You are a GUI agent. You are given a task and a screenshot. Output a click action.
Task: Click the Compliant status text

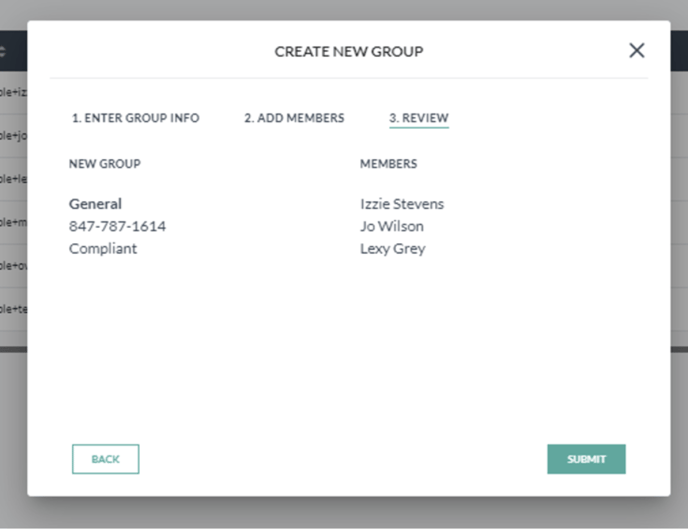pyautogui.click(x=102, y=248)
